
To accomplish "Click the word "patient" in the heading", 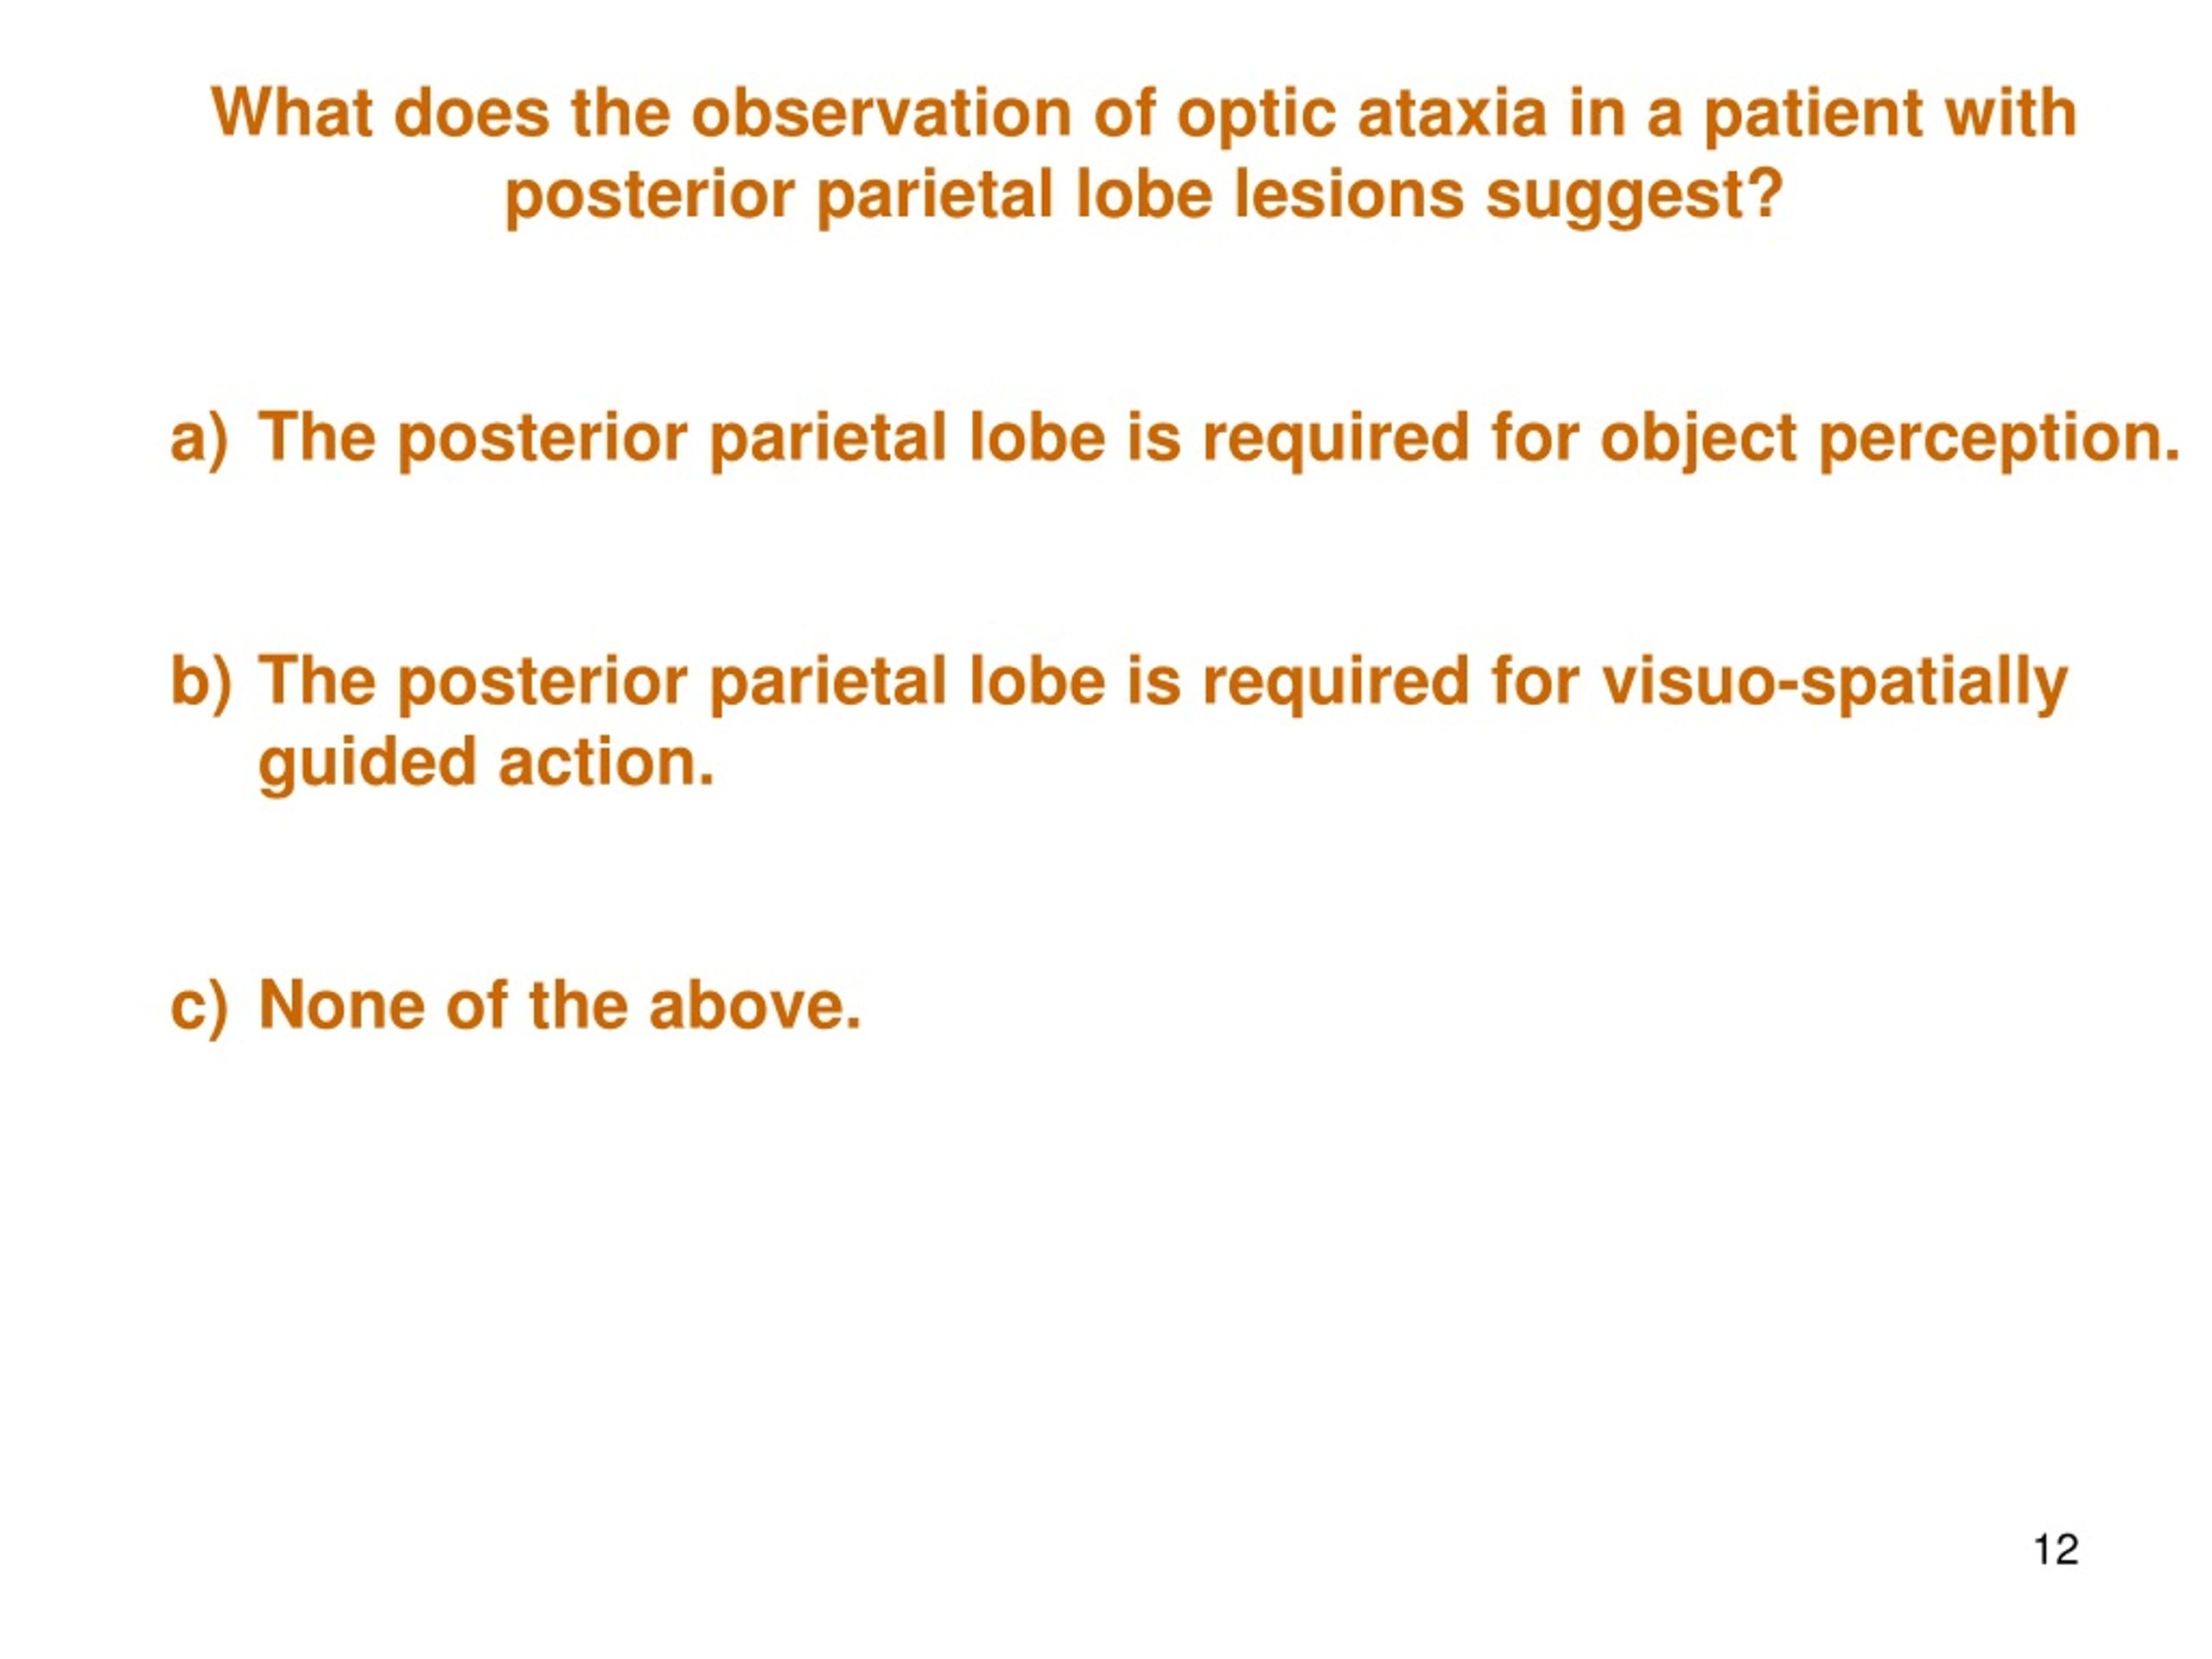I will (x=1813, y=113).
